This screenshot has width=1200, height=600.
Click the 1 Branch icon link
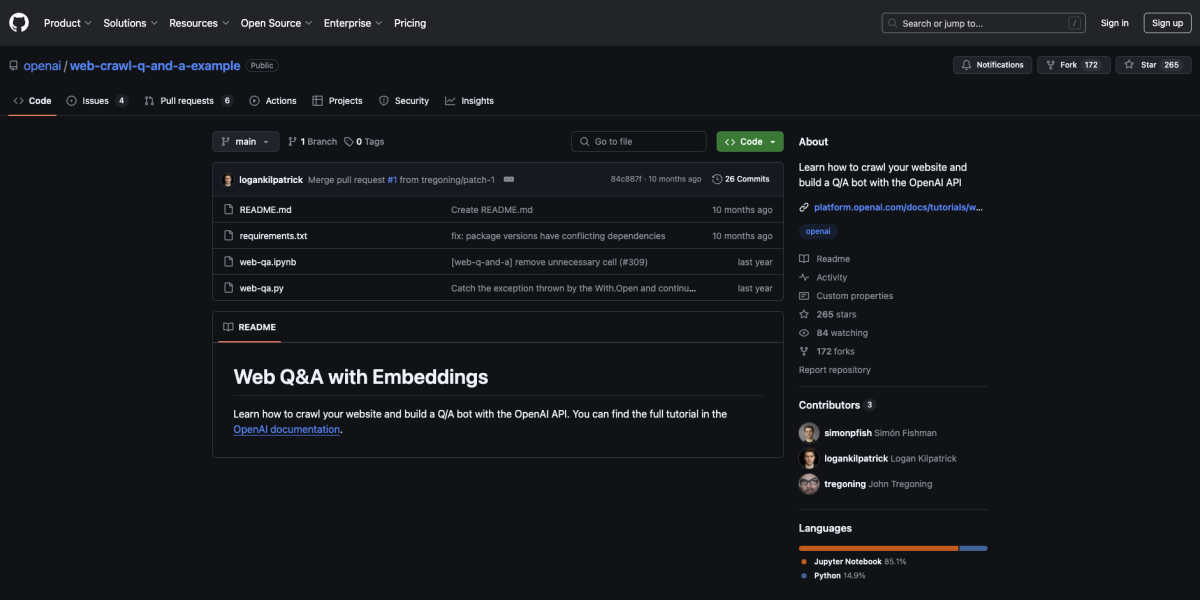tap(311, 142)
